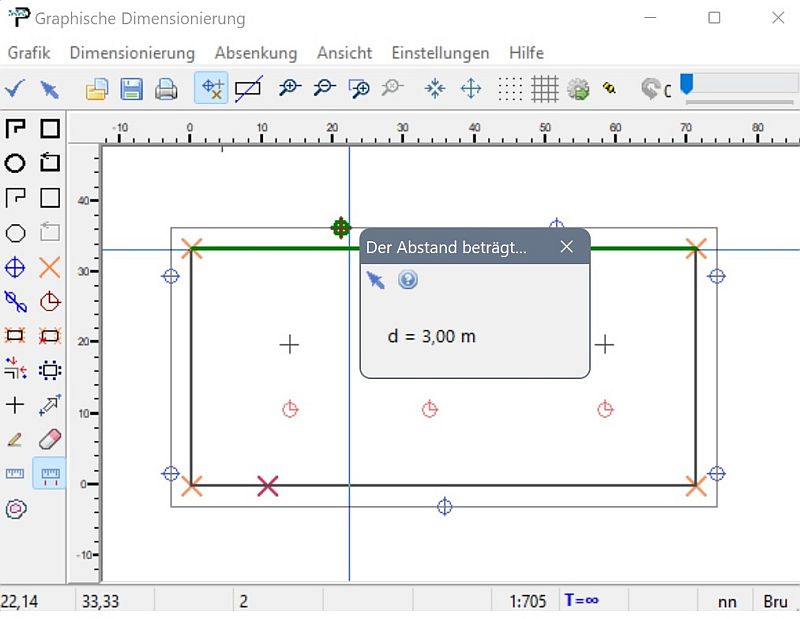800x619 pixels.
Task: Select the eraser tool
Action: (49, 439)
